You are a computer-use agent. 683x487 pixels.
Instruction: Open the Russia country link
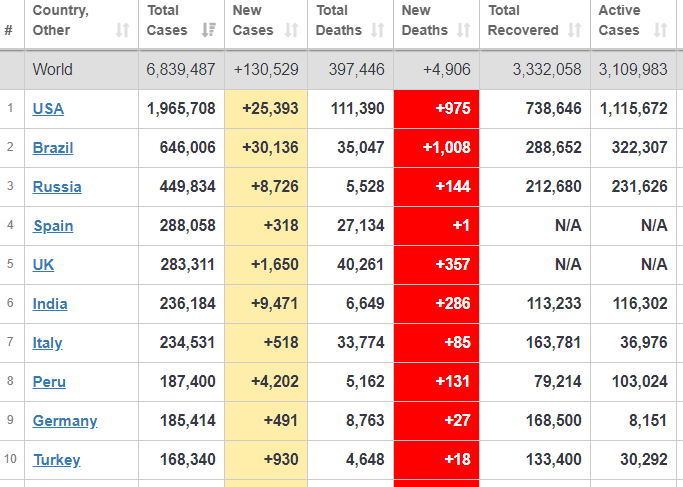point(57,186)
